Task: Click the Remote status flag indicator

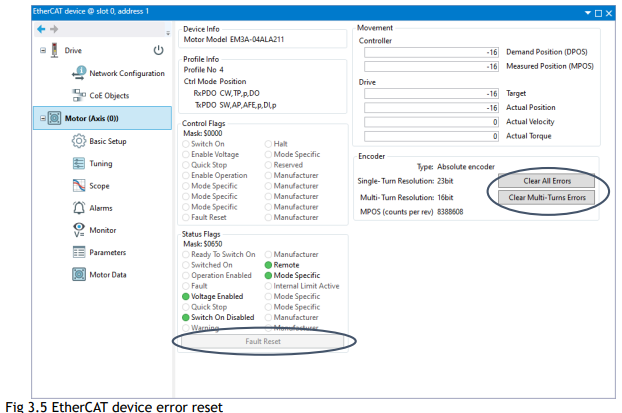Action: [x=268, y=265]
